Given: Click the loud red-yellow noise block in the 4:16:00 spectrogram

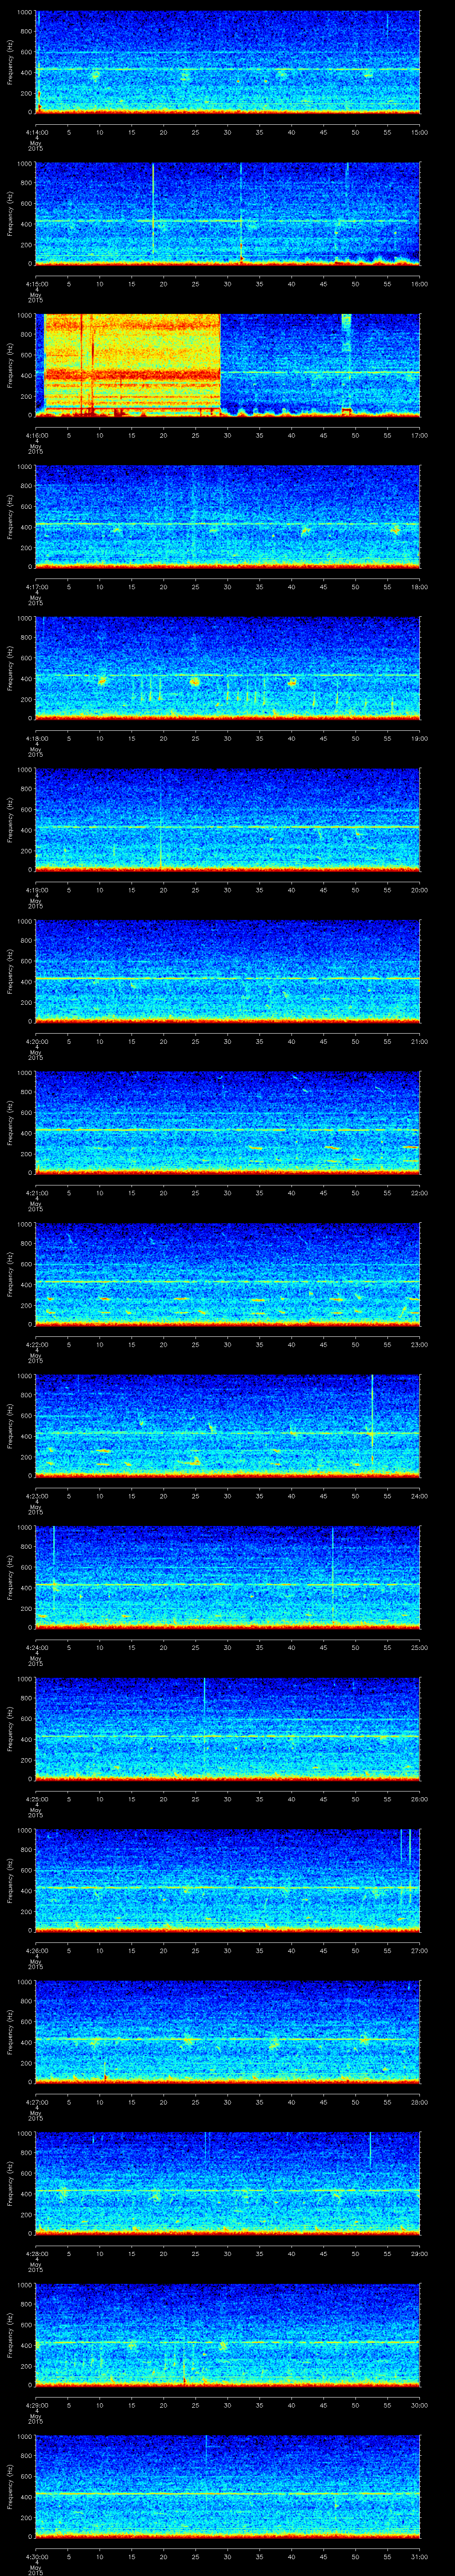Looking at the screenshot, I should click(132, 364).
